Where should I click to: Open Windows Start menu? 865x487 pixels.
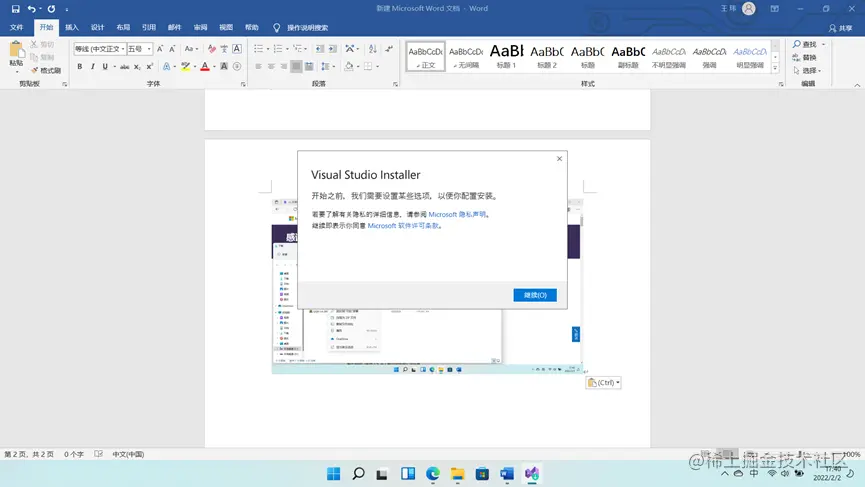(x=333, y=474)
